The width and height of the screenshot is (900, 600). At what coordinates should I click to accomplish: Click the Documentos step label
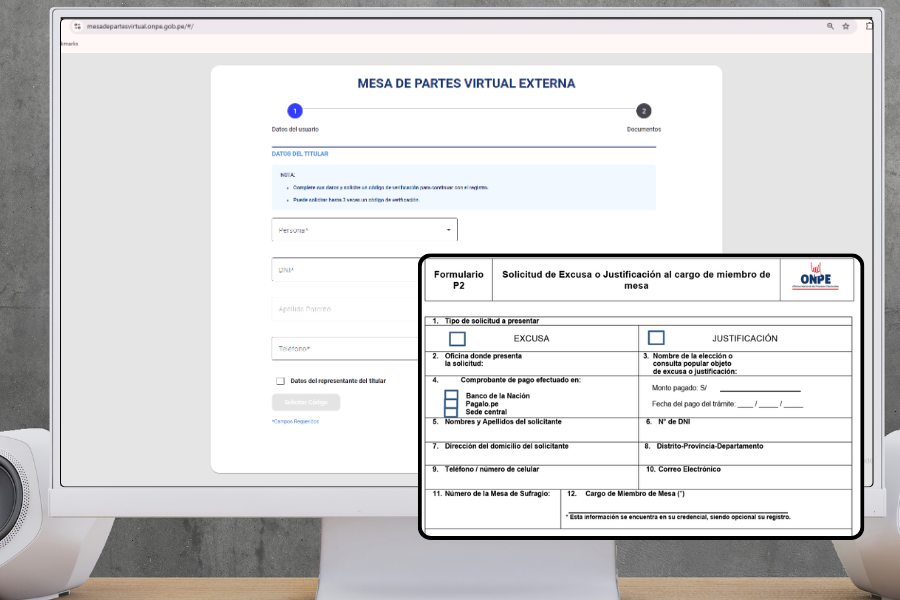(643, 129)
